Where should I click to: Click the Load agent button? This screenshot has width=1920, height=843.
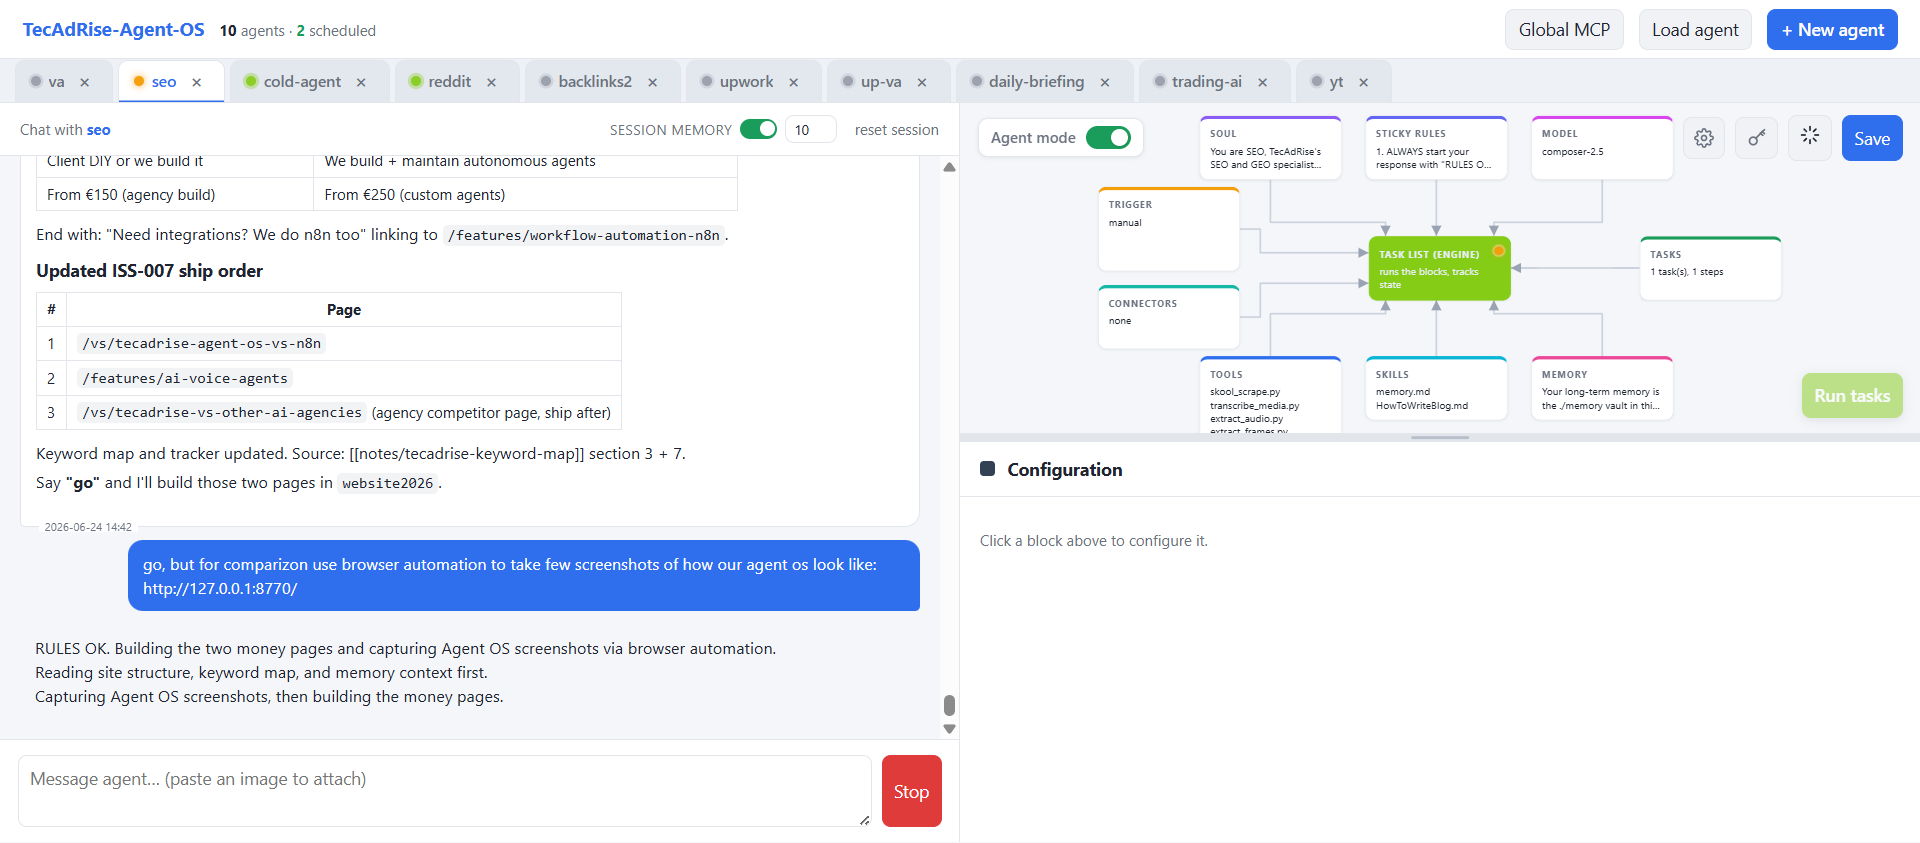coord(1695,30)
